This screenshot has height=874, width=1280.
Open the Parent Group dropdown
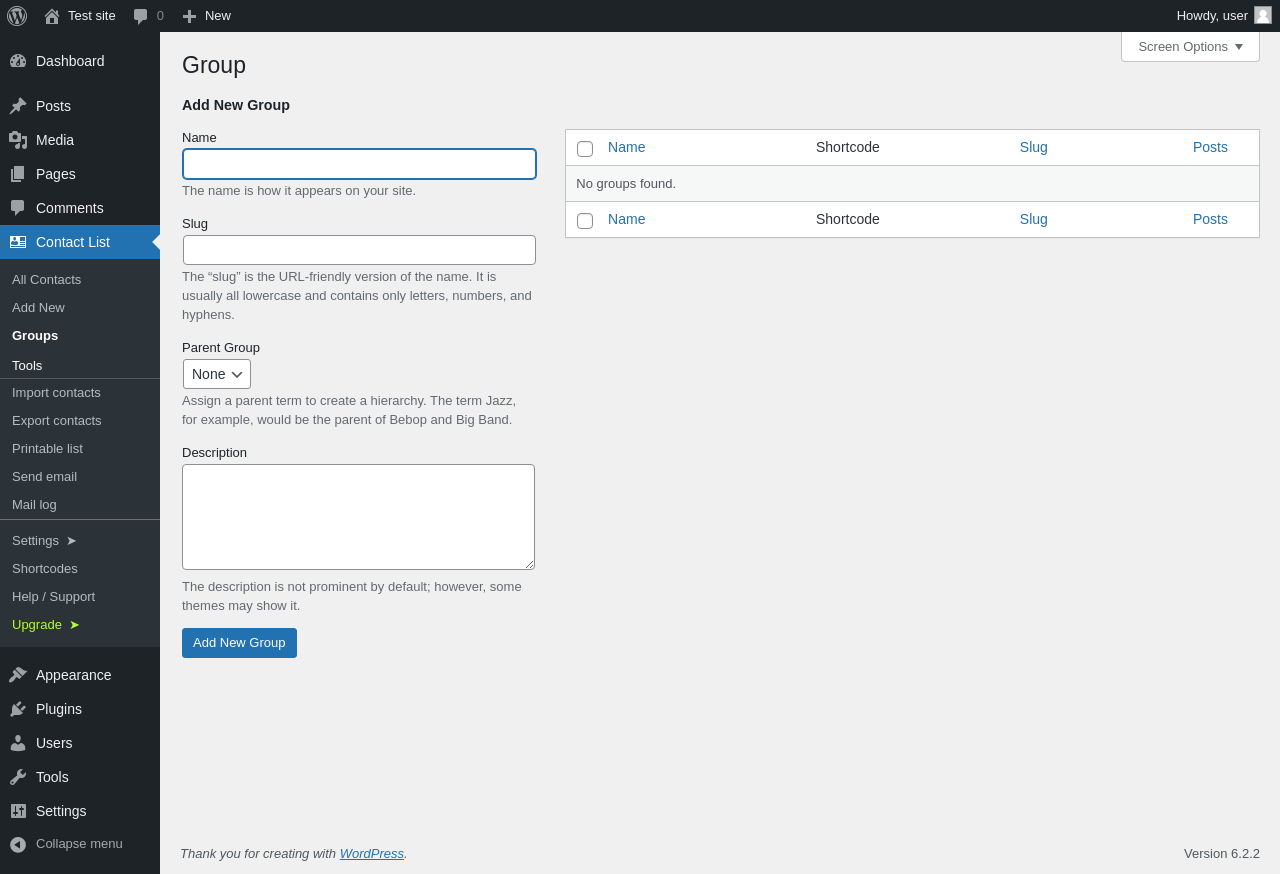click(x=217, y=374)
